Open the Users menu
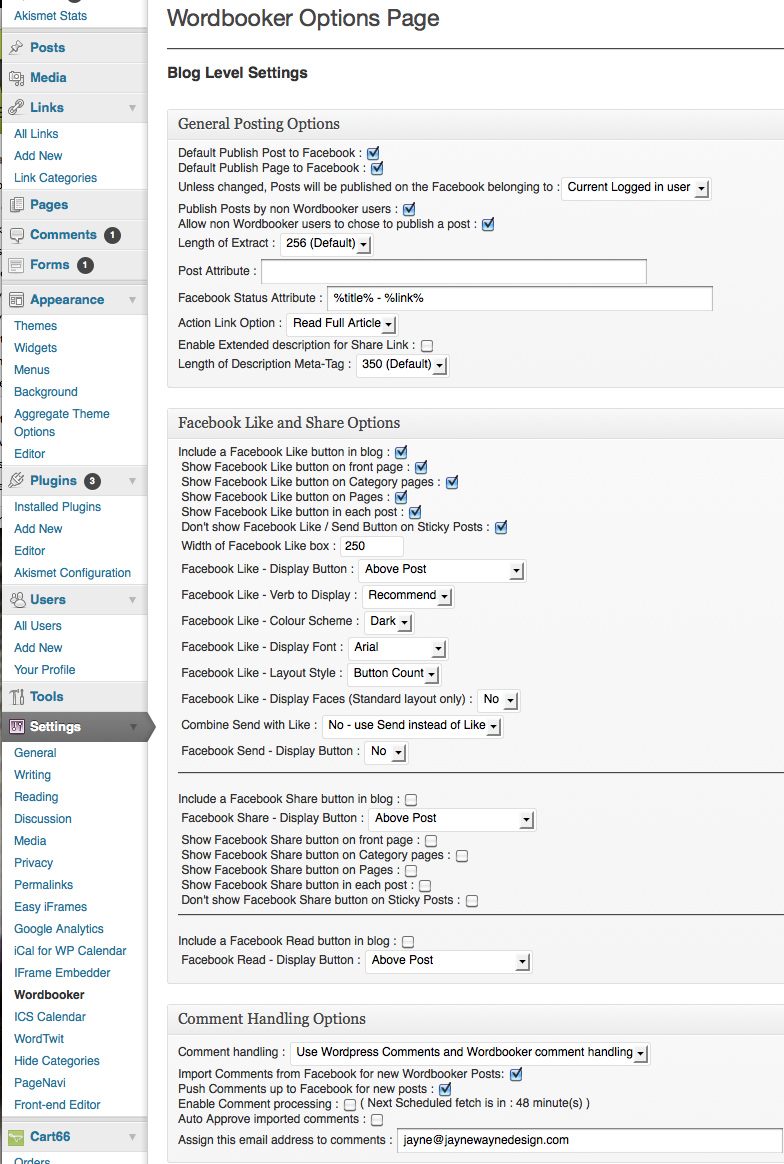 pos(48,599)
